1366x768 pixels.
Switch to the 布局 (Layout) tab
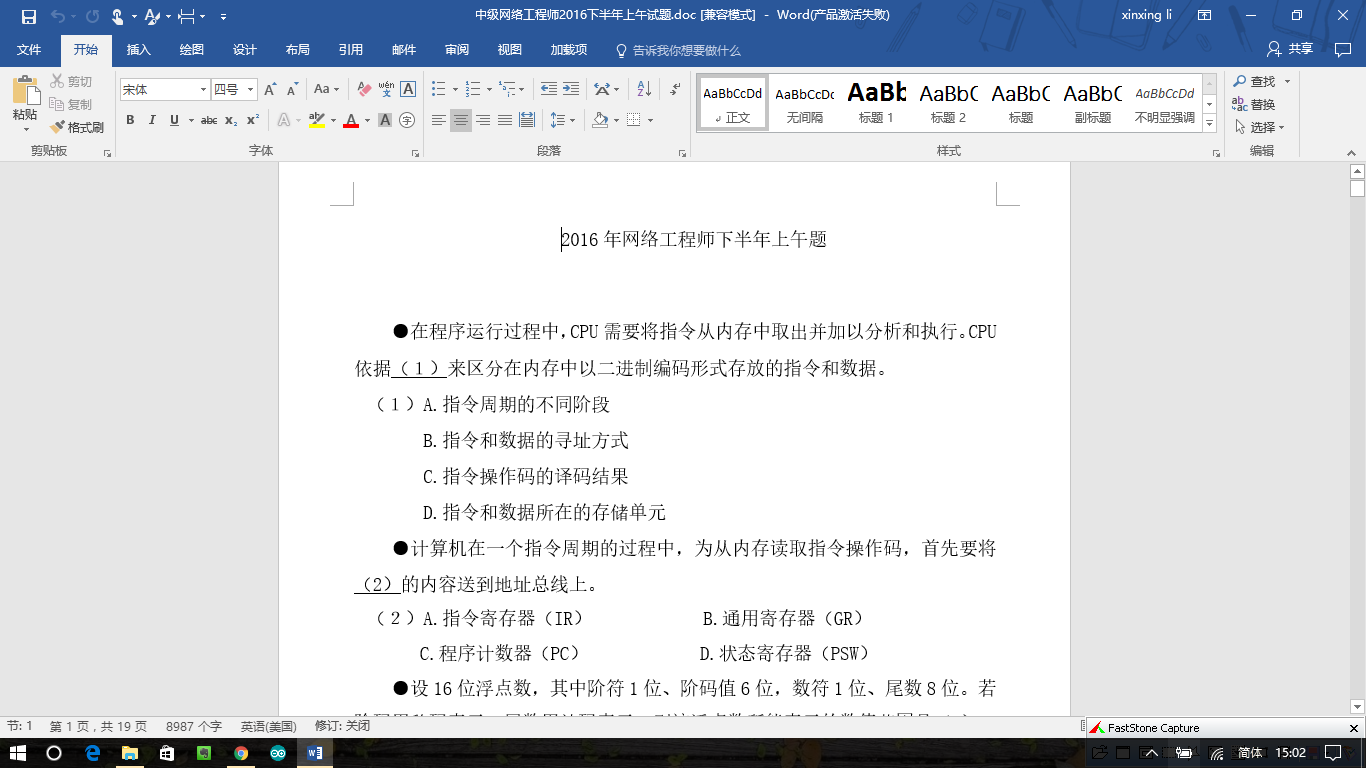[x=298, y=50]
